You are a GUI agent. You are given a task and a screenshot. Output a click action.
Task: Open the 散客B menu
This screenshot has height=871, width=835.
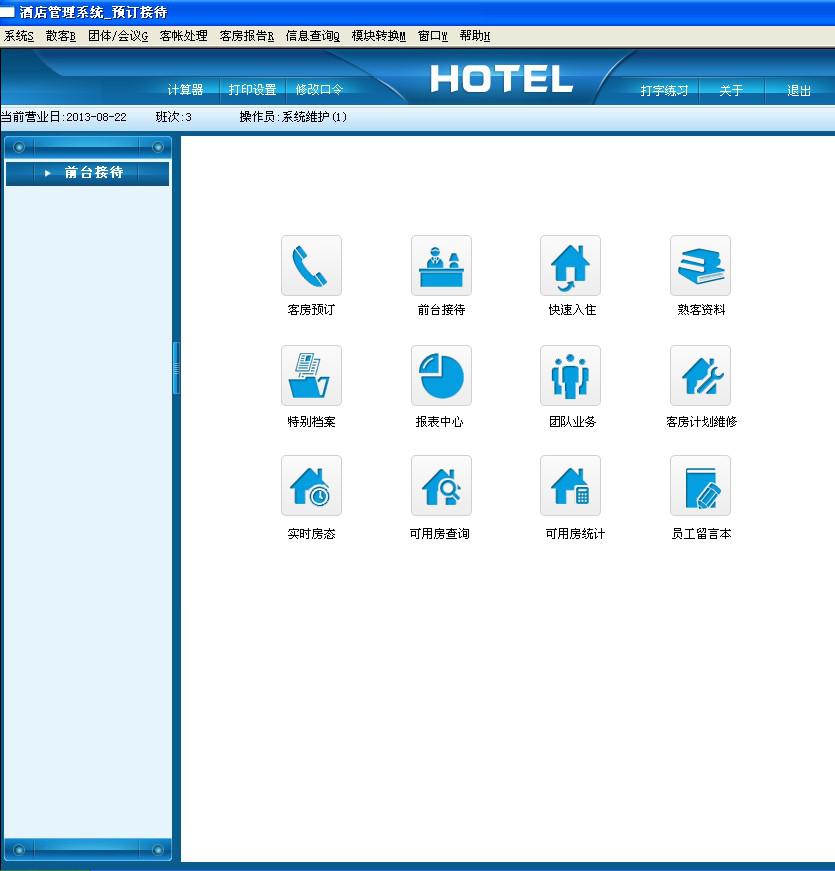[x=61, y=36]
